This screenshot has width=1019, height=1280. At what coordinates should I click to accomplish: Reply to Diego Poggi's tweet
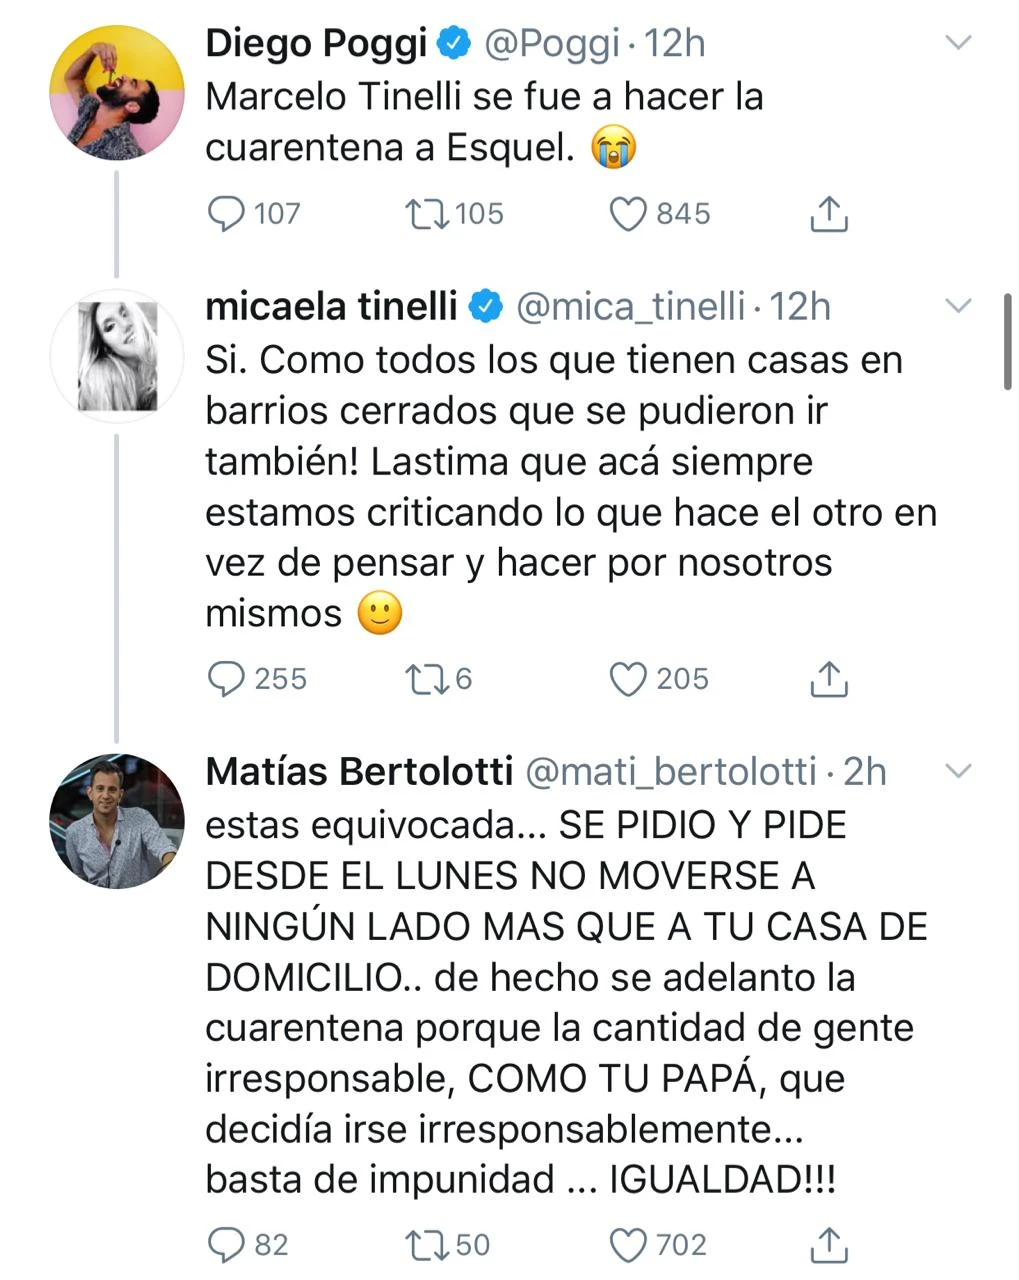coord(226,214)
